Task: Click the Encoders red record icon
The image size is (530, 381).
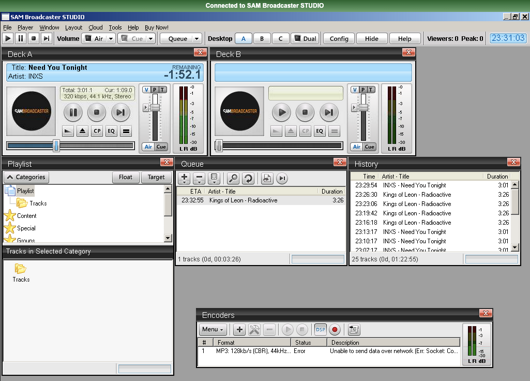Action: (335, 329)
